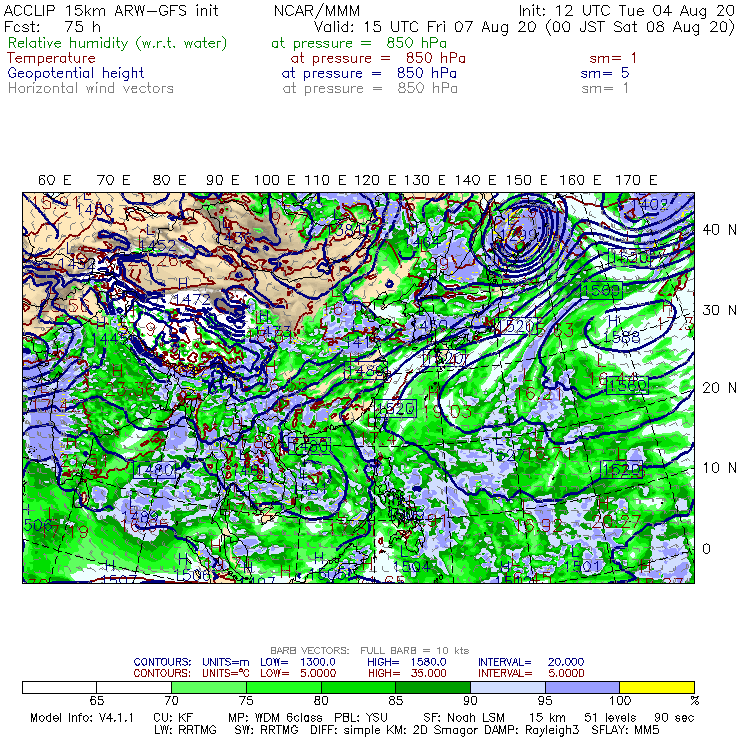The width and height of the screenshot is (740, 740).
Task: Click the '100 E' longitude label
Action: [x=275, y=180]
